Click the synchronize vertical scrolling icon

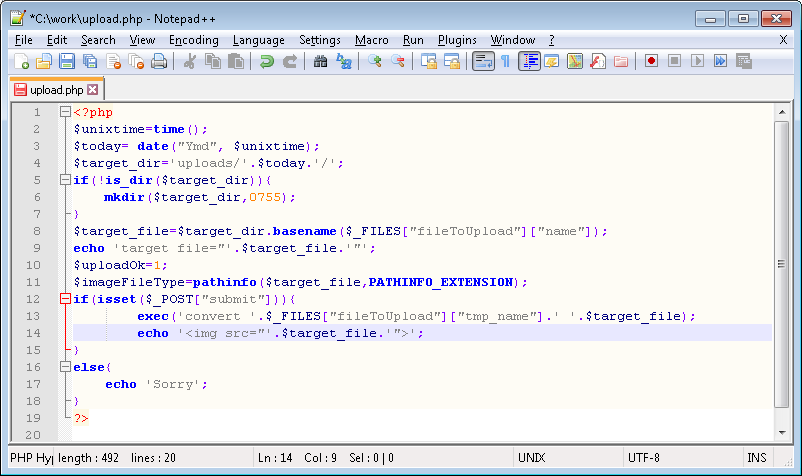point(429,61)
